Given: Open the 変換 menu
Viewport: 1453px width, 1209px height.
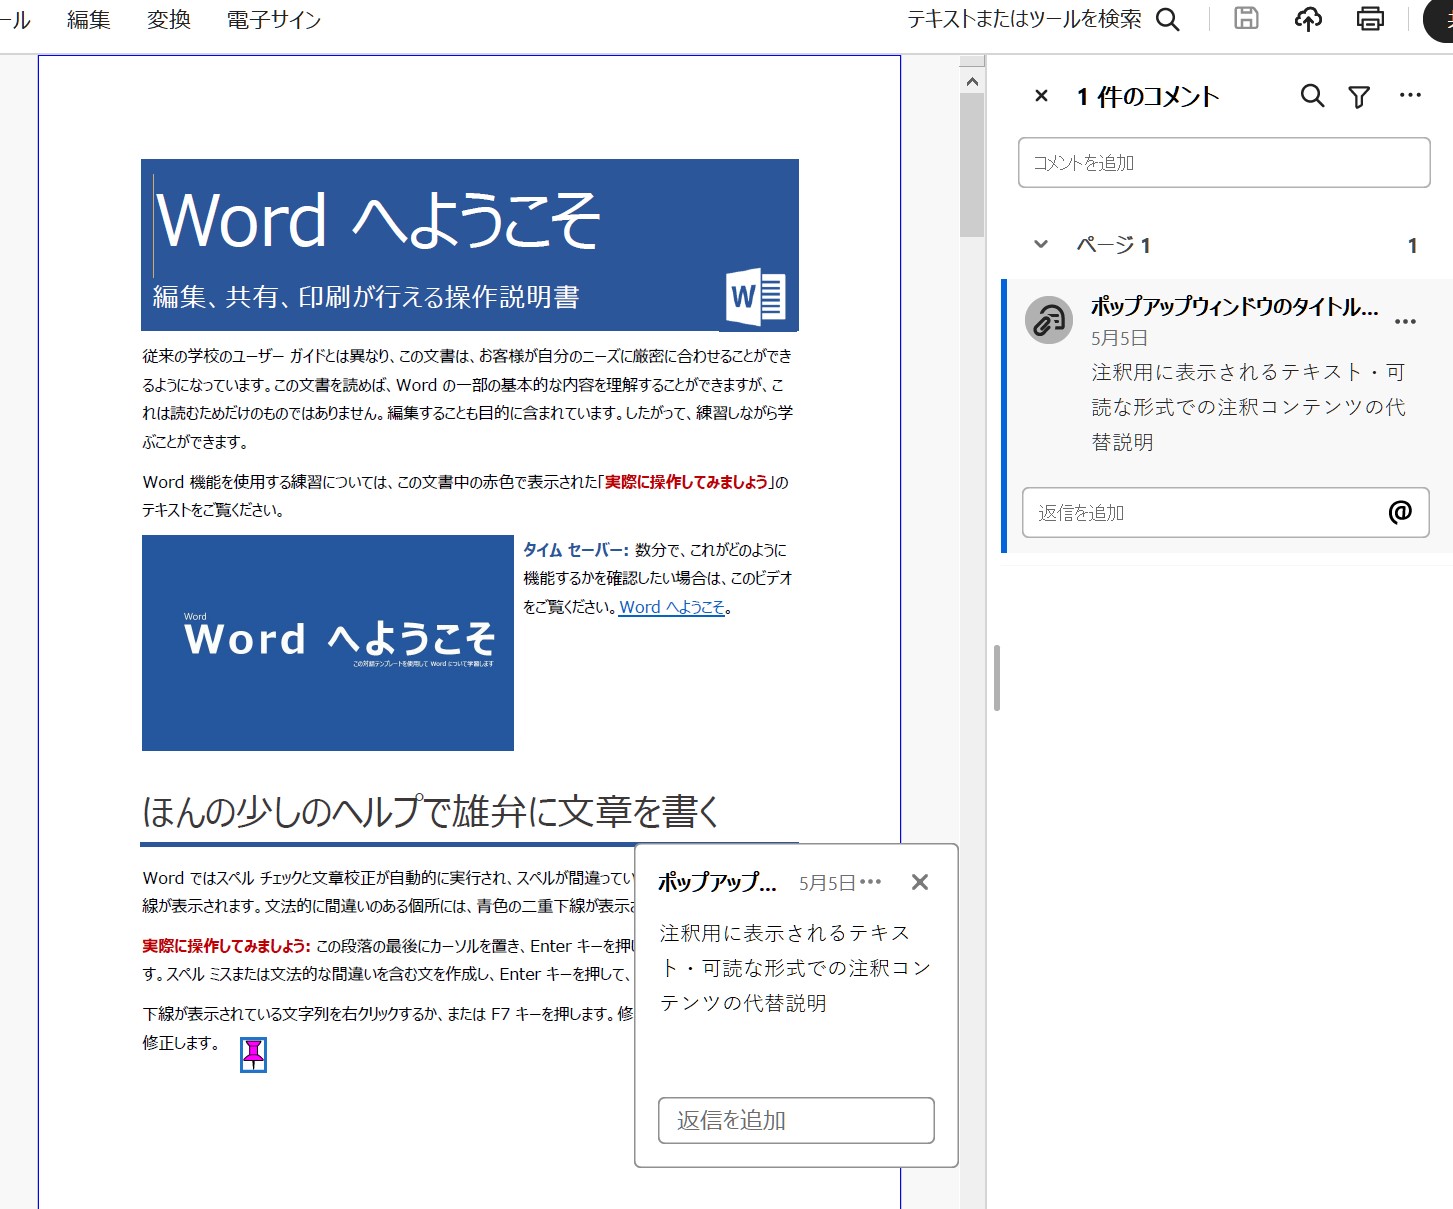Looking at the screenshot, I should pyautogui.click(x=168, y=19).
